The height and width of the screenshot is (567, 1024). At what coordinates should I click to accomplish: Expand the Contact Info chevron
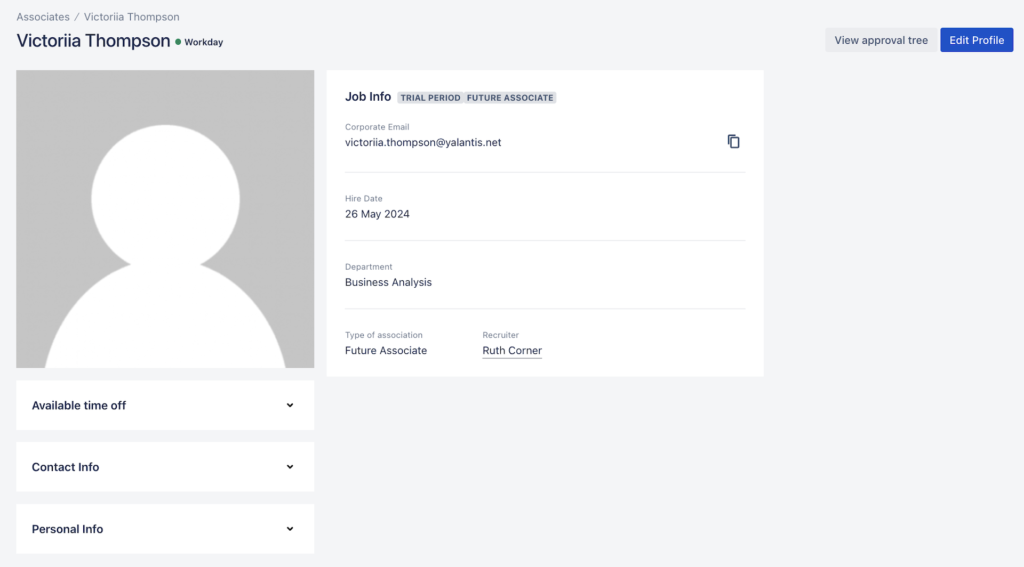(290, 467)
